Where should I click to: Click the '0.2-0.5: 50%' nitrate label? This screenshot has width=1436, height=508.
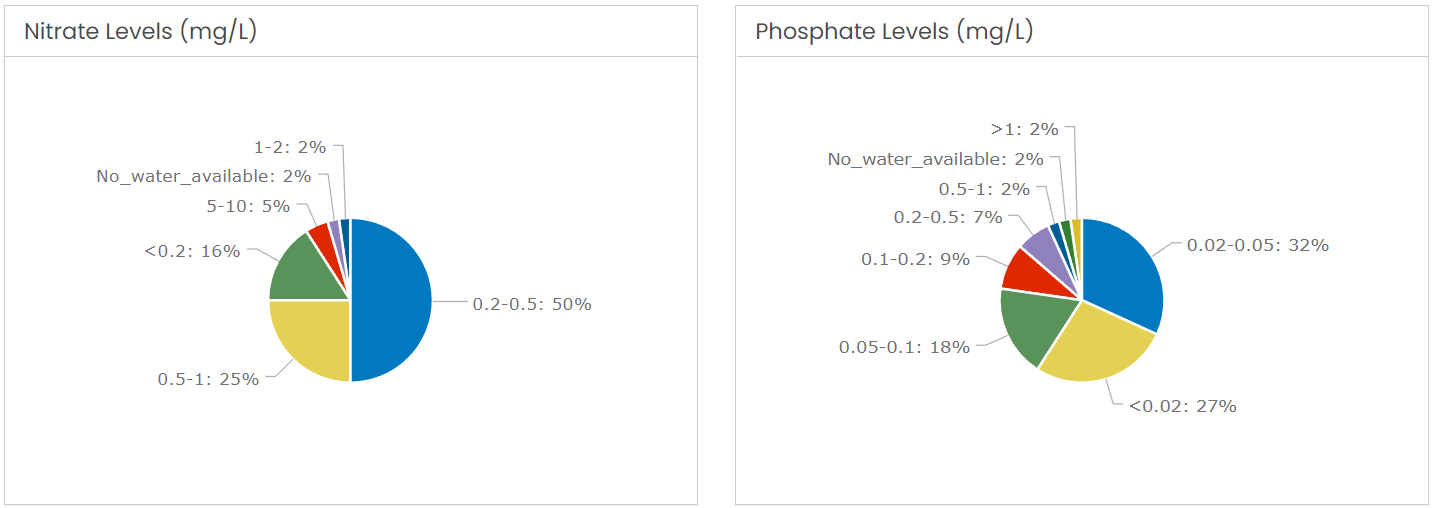(532, 304)
